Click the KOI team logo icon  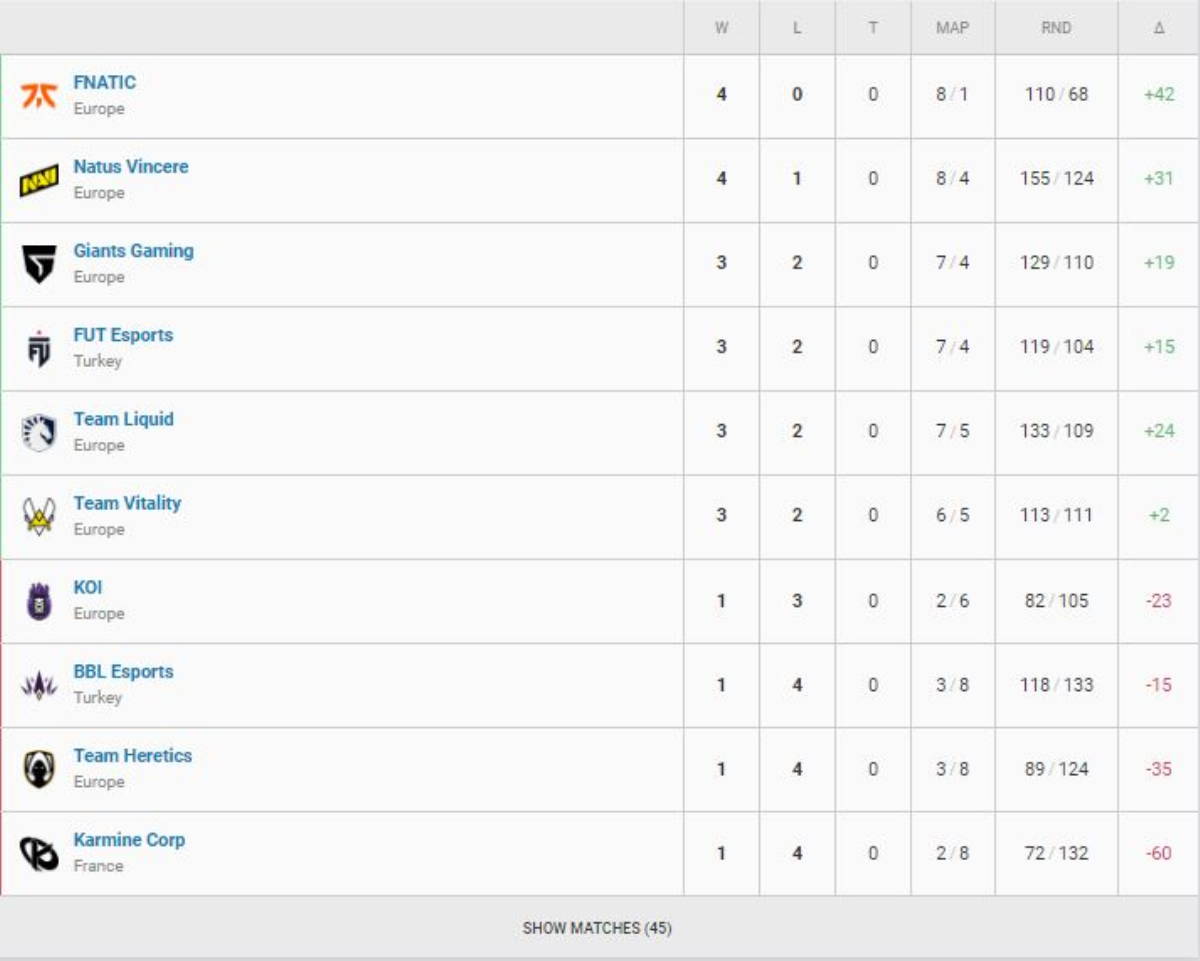(x=39, y=601)
